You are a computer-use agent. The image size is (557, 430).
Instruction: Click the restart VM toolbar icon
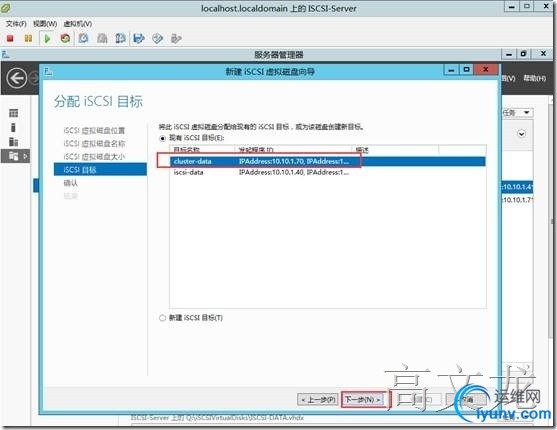(65, 38)
